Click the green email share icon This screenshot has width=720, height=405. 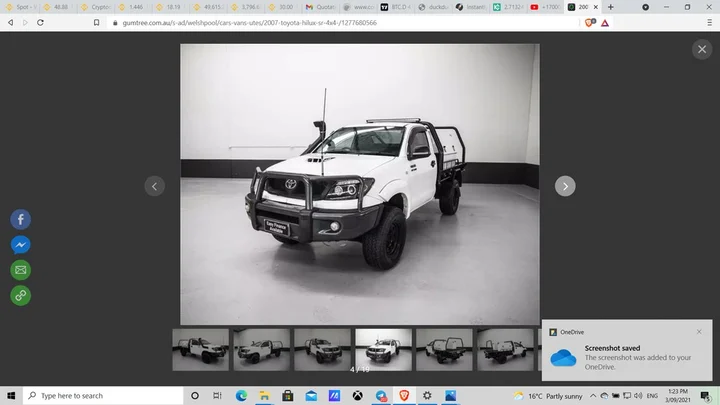(x=20, y=270)
